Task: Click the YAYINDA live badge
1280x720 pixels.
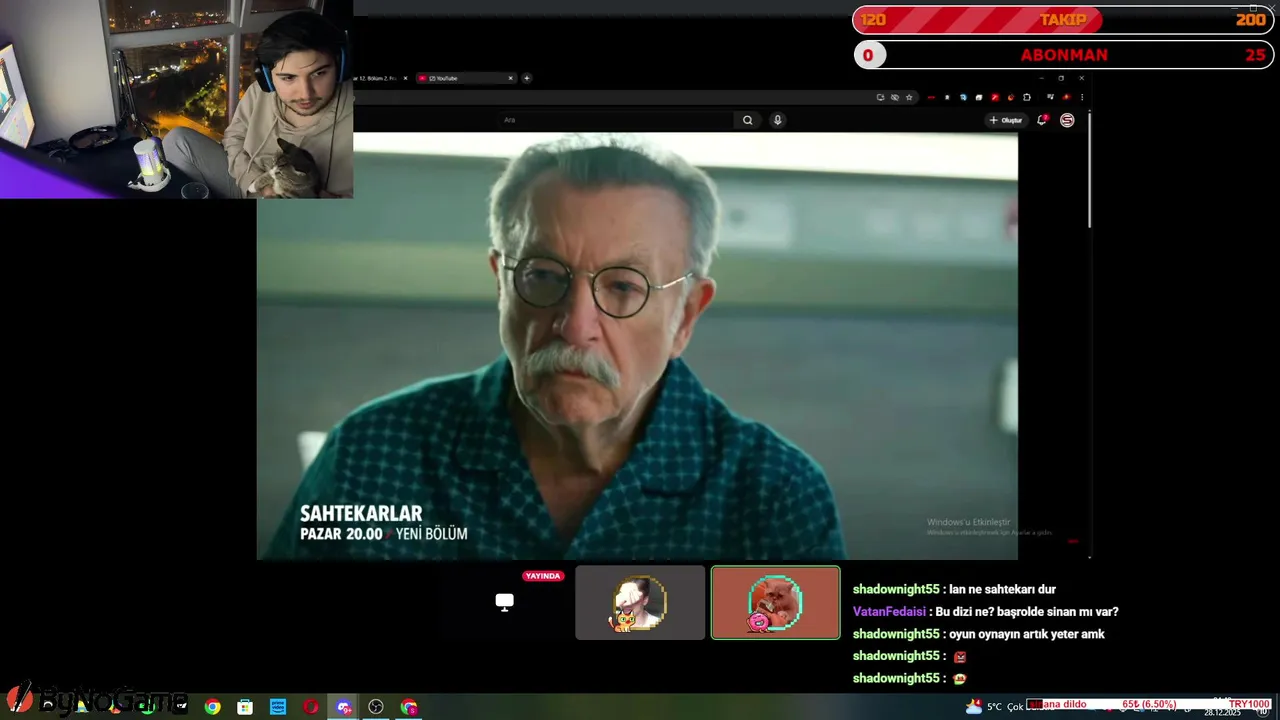Action: pos(543,576)
